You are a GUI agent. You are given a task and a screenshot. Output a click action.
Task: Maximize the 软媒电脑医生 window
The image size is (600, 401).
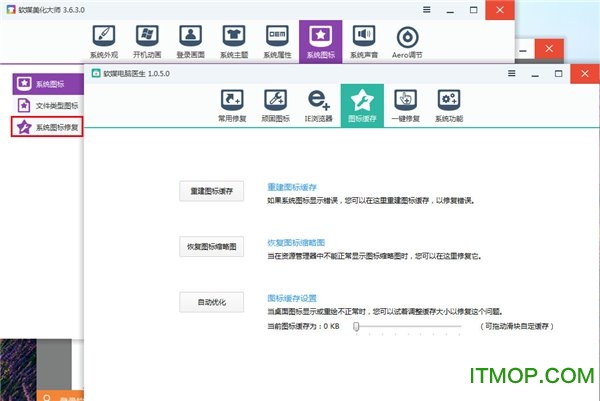point(558,73)
